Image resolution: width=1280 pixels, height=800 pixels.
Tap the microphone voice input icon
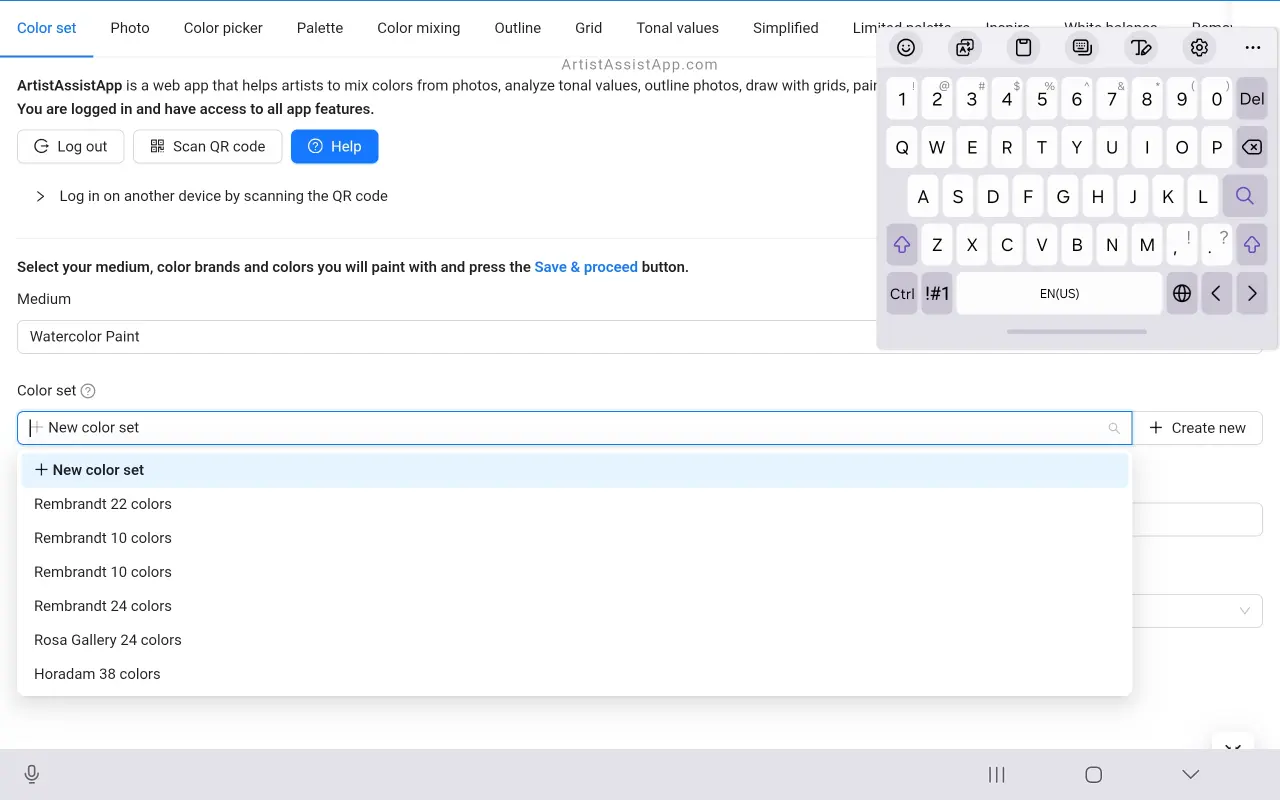click(32, 774)
